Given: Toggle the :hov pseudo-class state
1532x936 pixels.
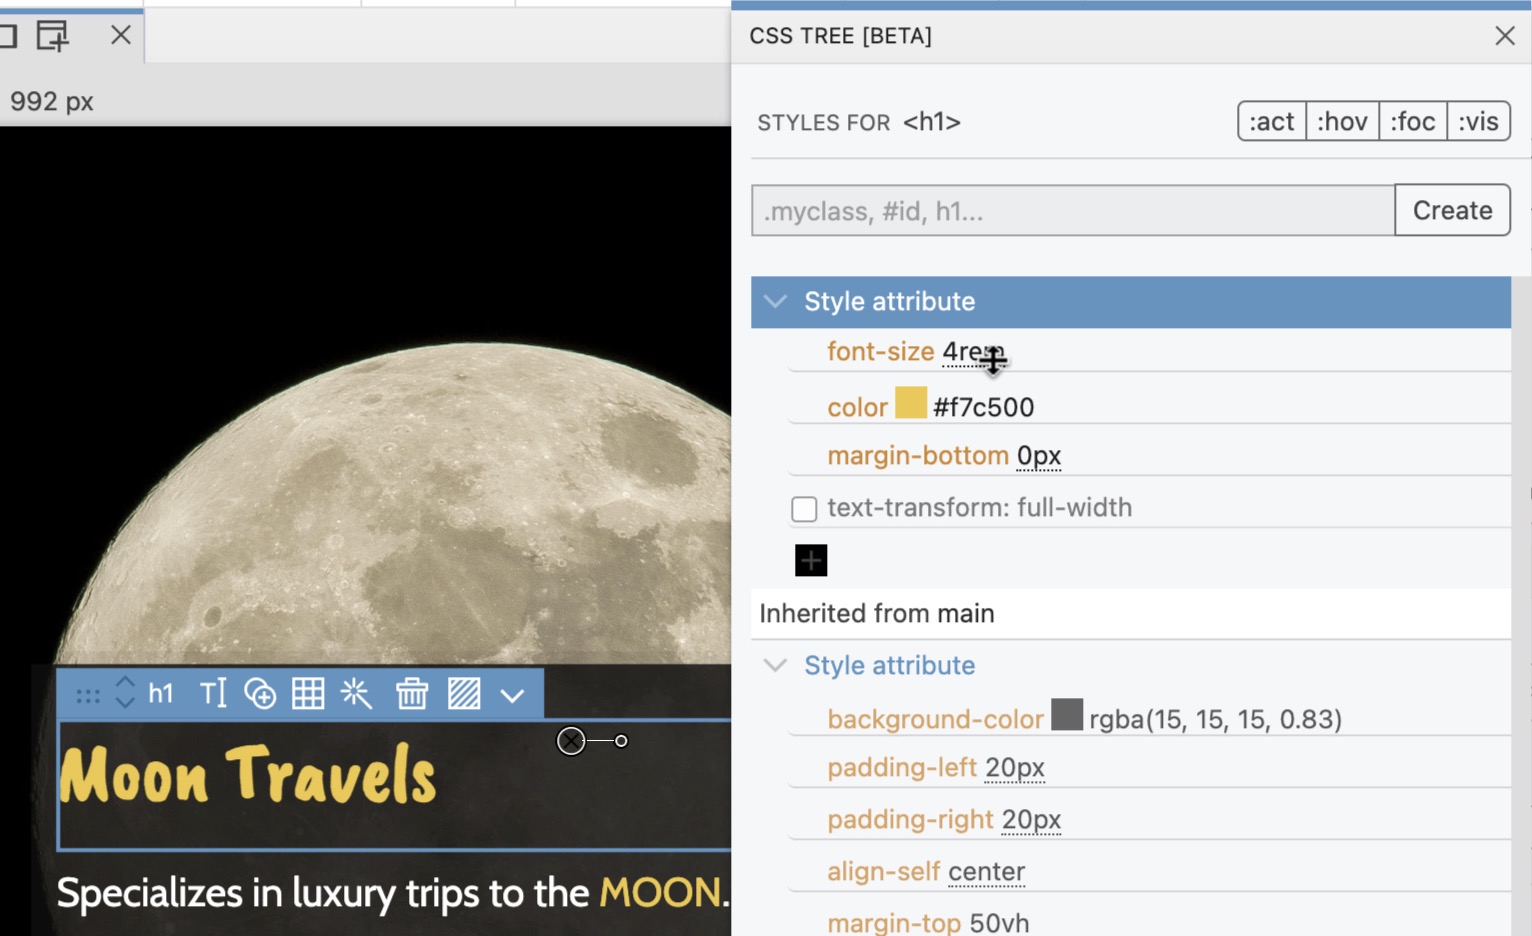Looking at the screenshot, I should tap(1342, 121).
